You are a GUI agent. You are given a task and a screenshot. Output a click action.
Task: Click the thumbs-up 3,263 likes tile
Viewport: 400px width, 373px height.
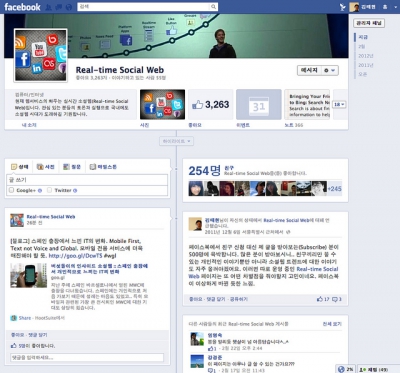point(211,104)
